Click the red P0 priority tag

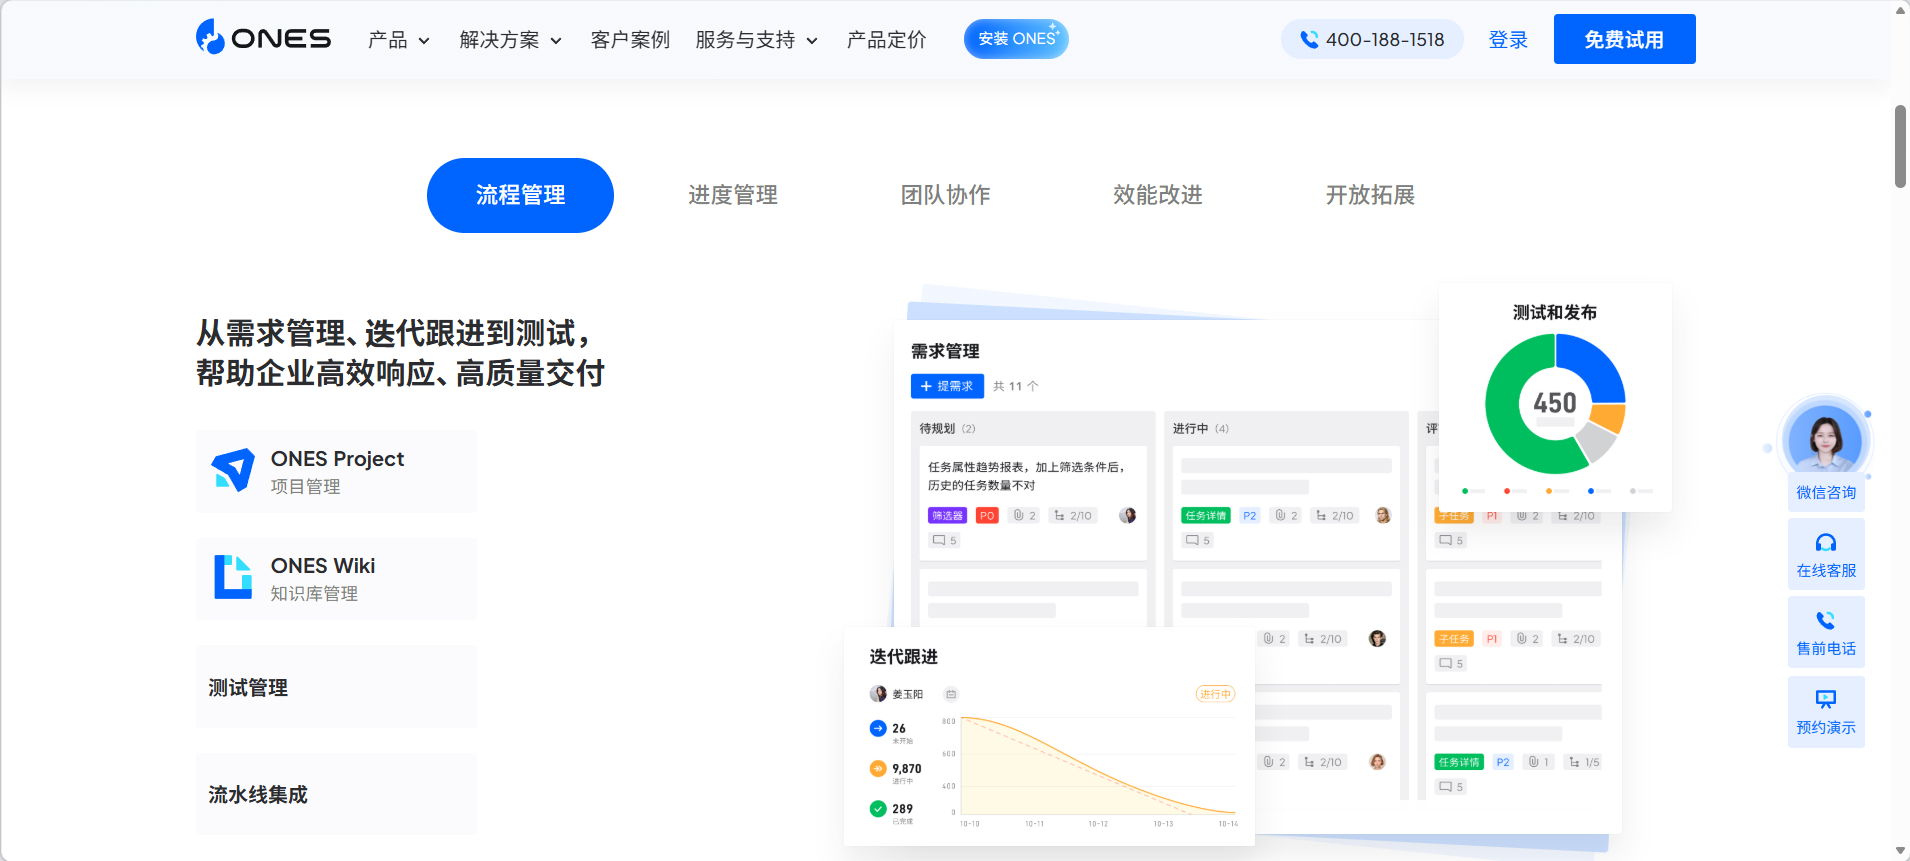987,516
